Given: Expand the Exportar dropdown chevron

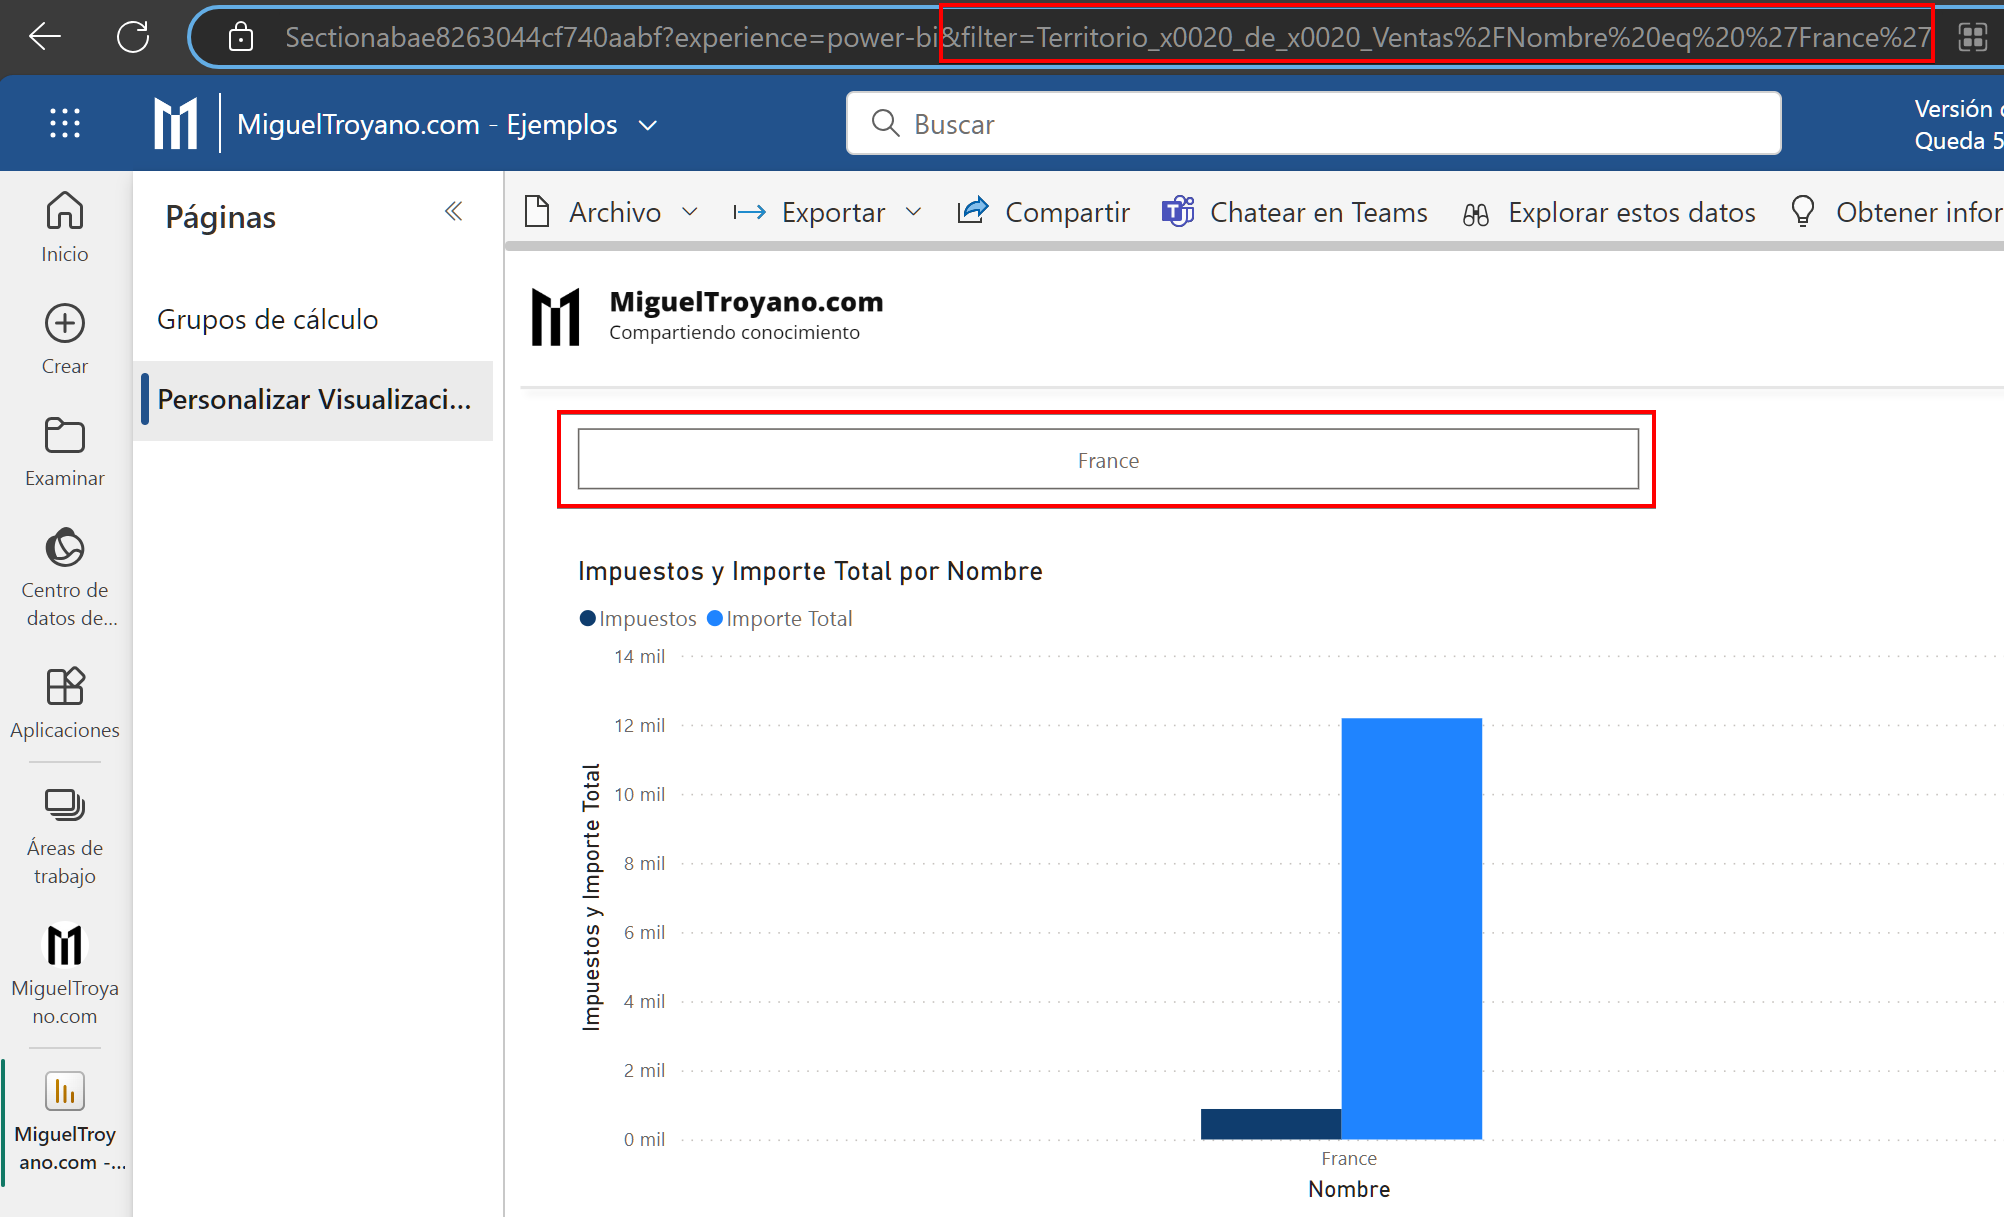Looking at the screenshot, I should pos(914,212).
